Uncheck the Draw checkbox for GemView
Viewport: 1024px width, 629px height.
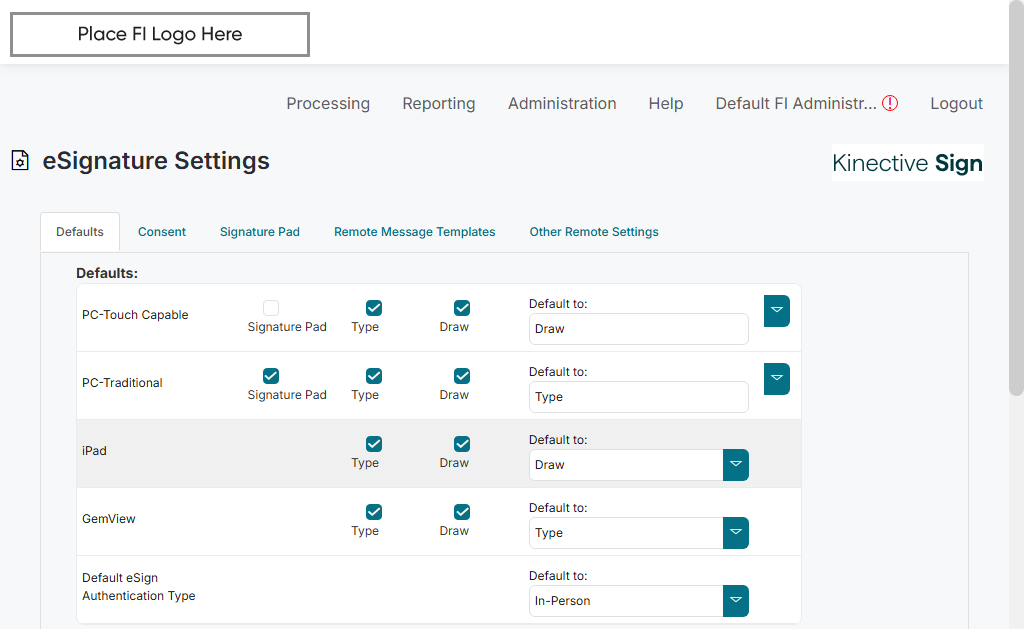[462, 512]
